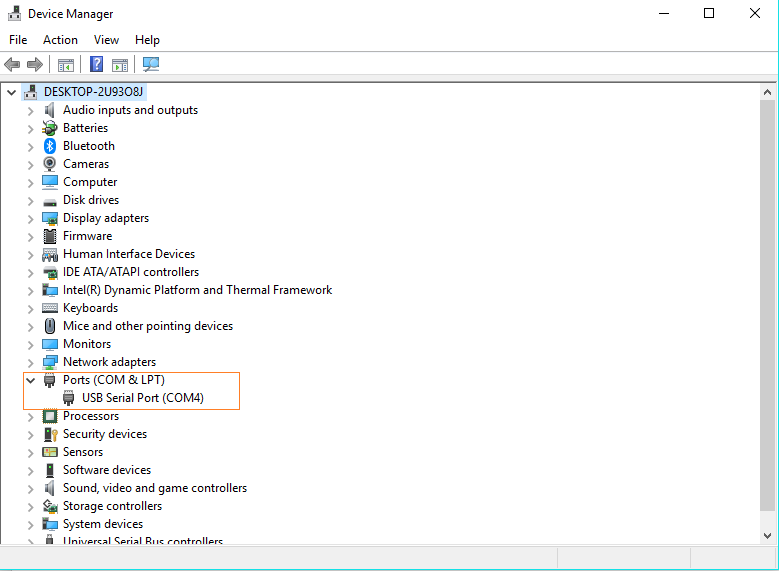Select Sound, video and game controllers
This screenshot has width=779, height=571.
coord(154,488)
